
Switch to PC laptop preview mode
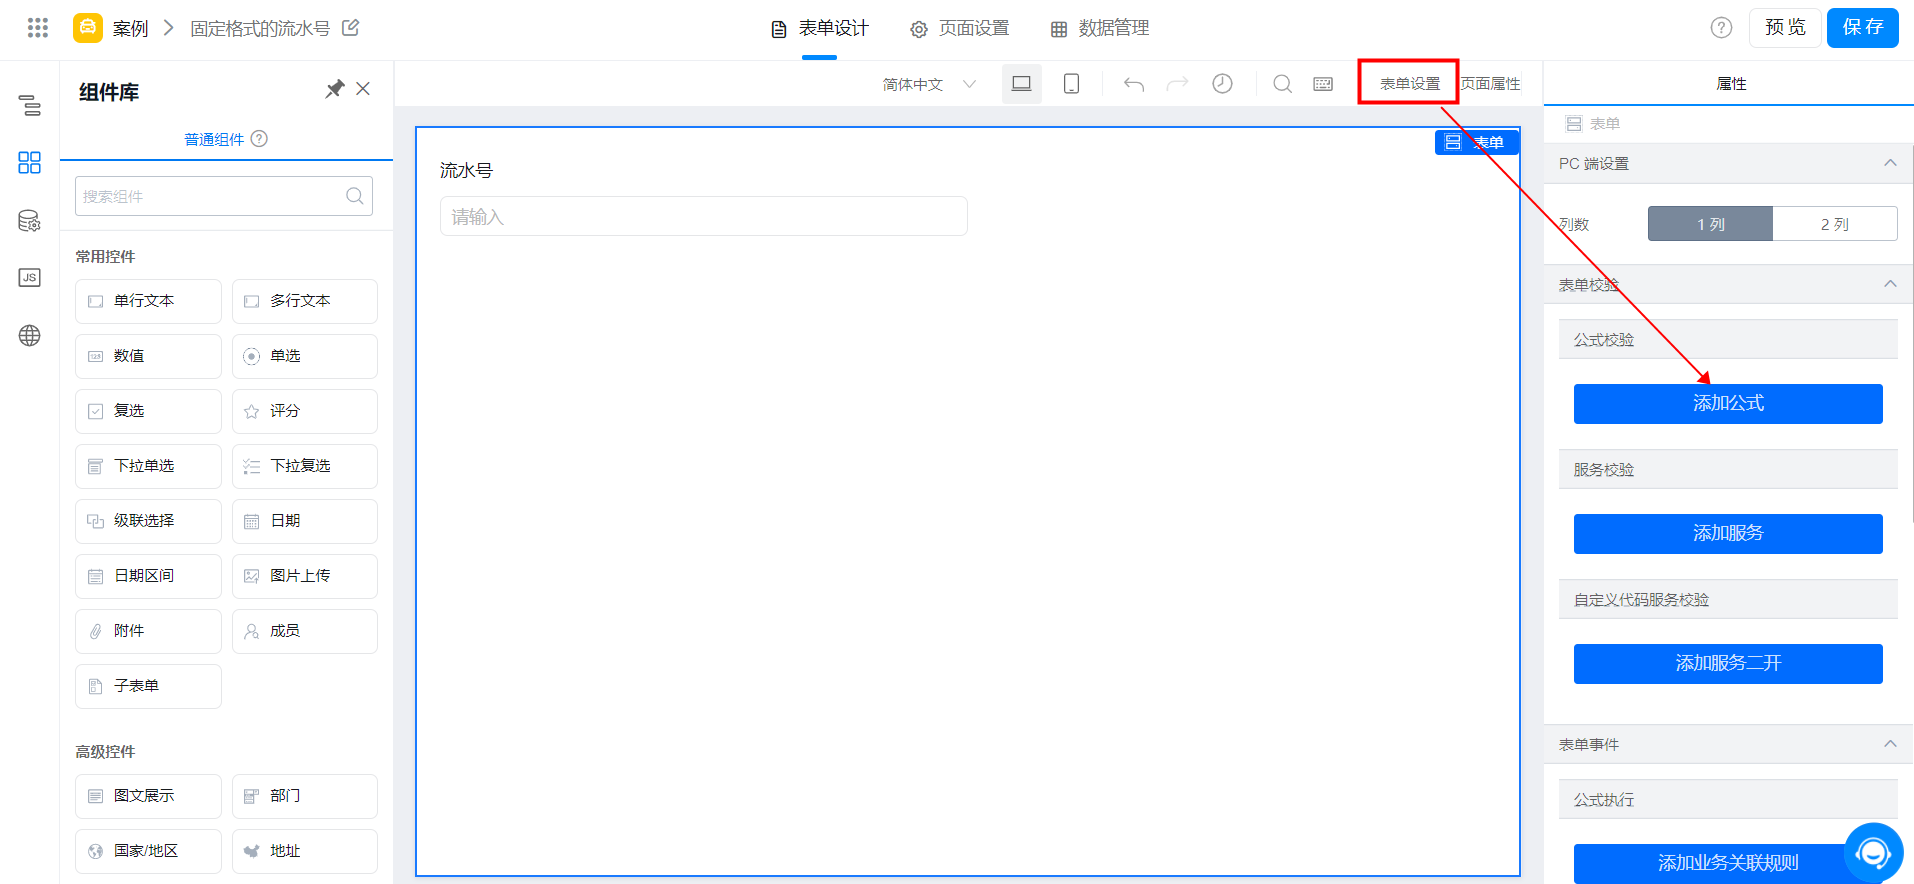[x=1022, y=84]
